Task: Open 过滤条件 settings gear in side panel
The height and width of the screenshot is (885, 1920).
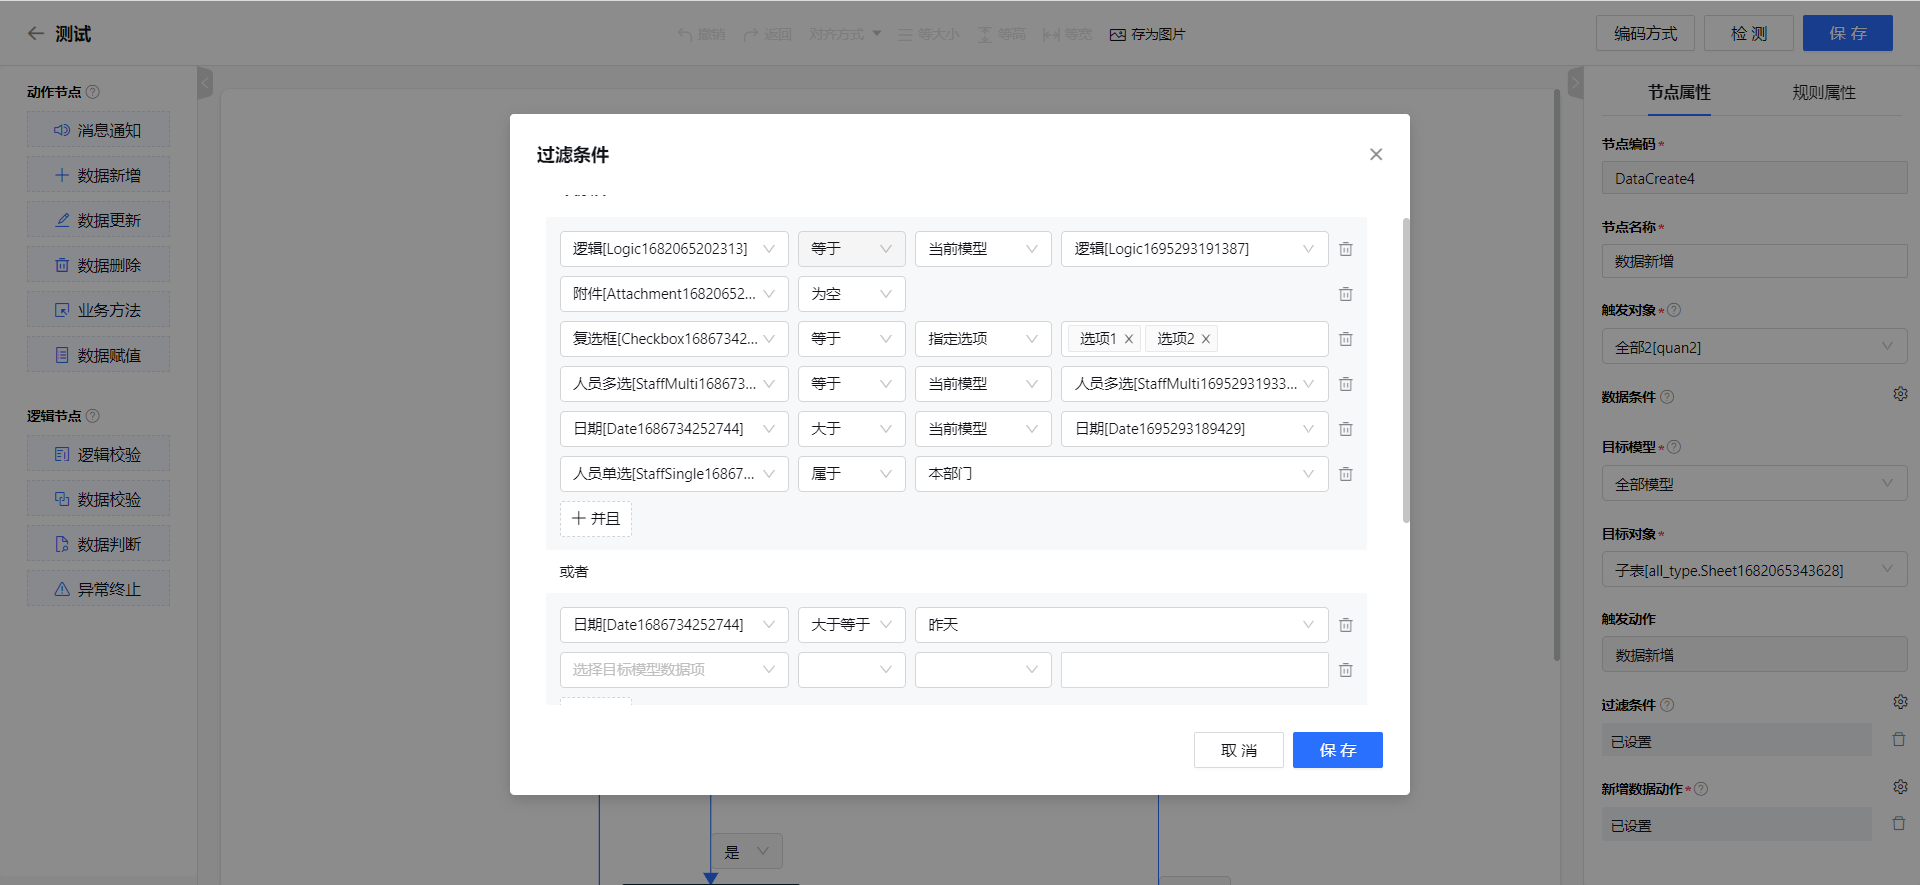Action: point(1900,702)
